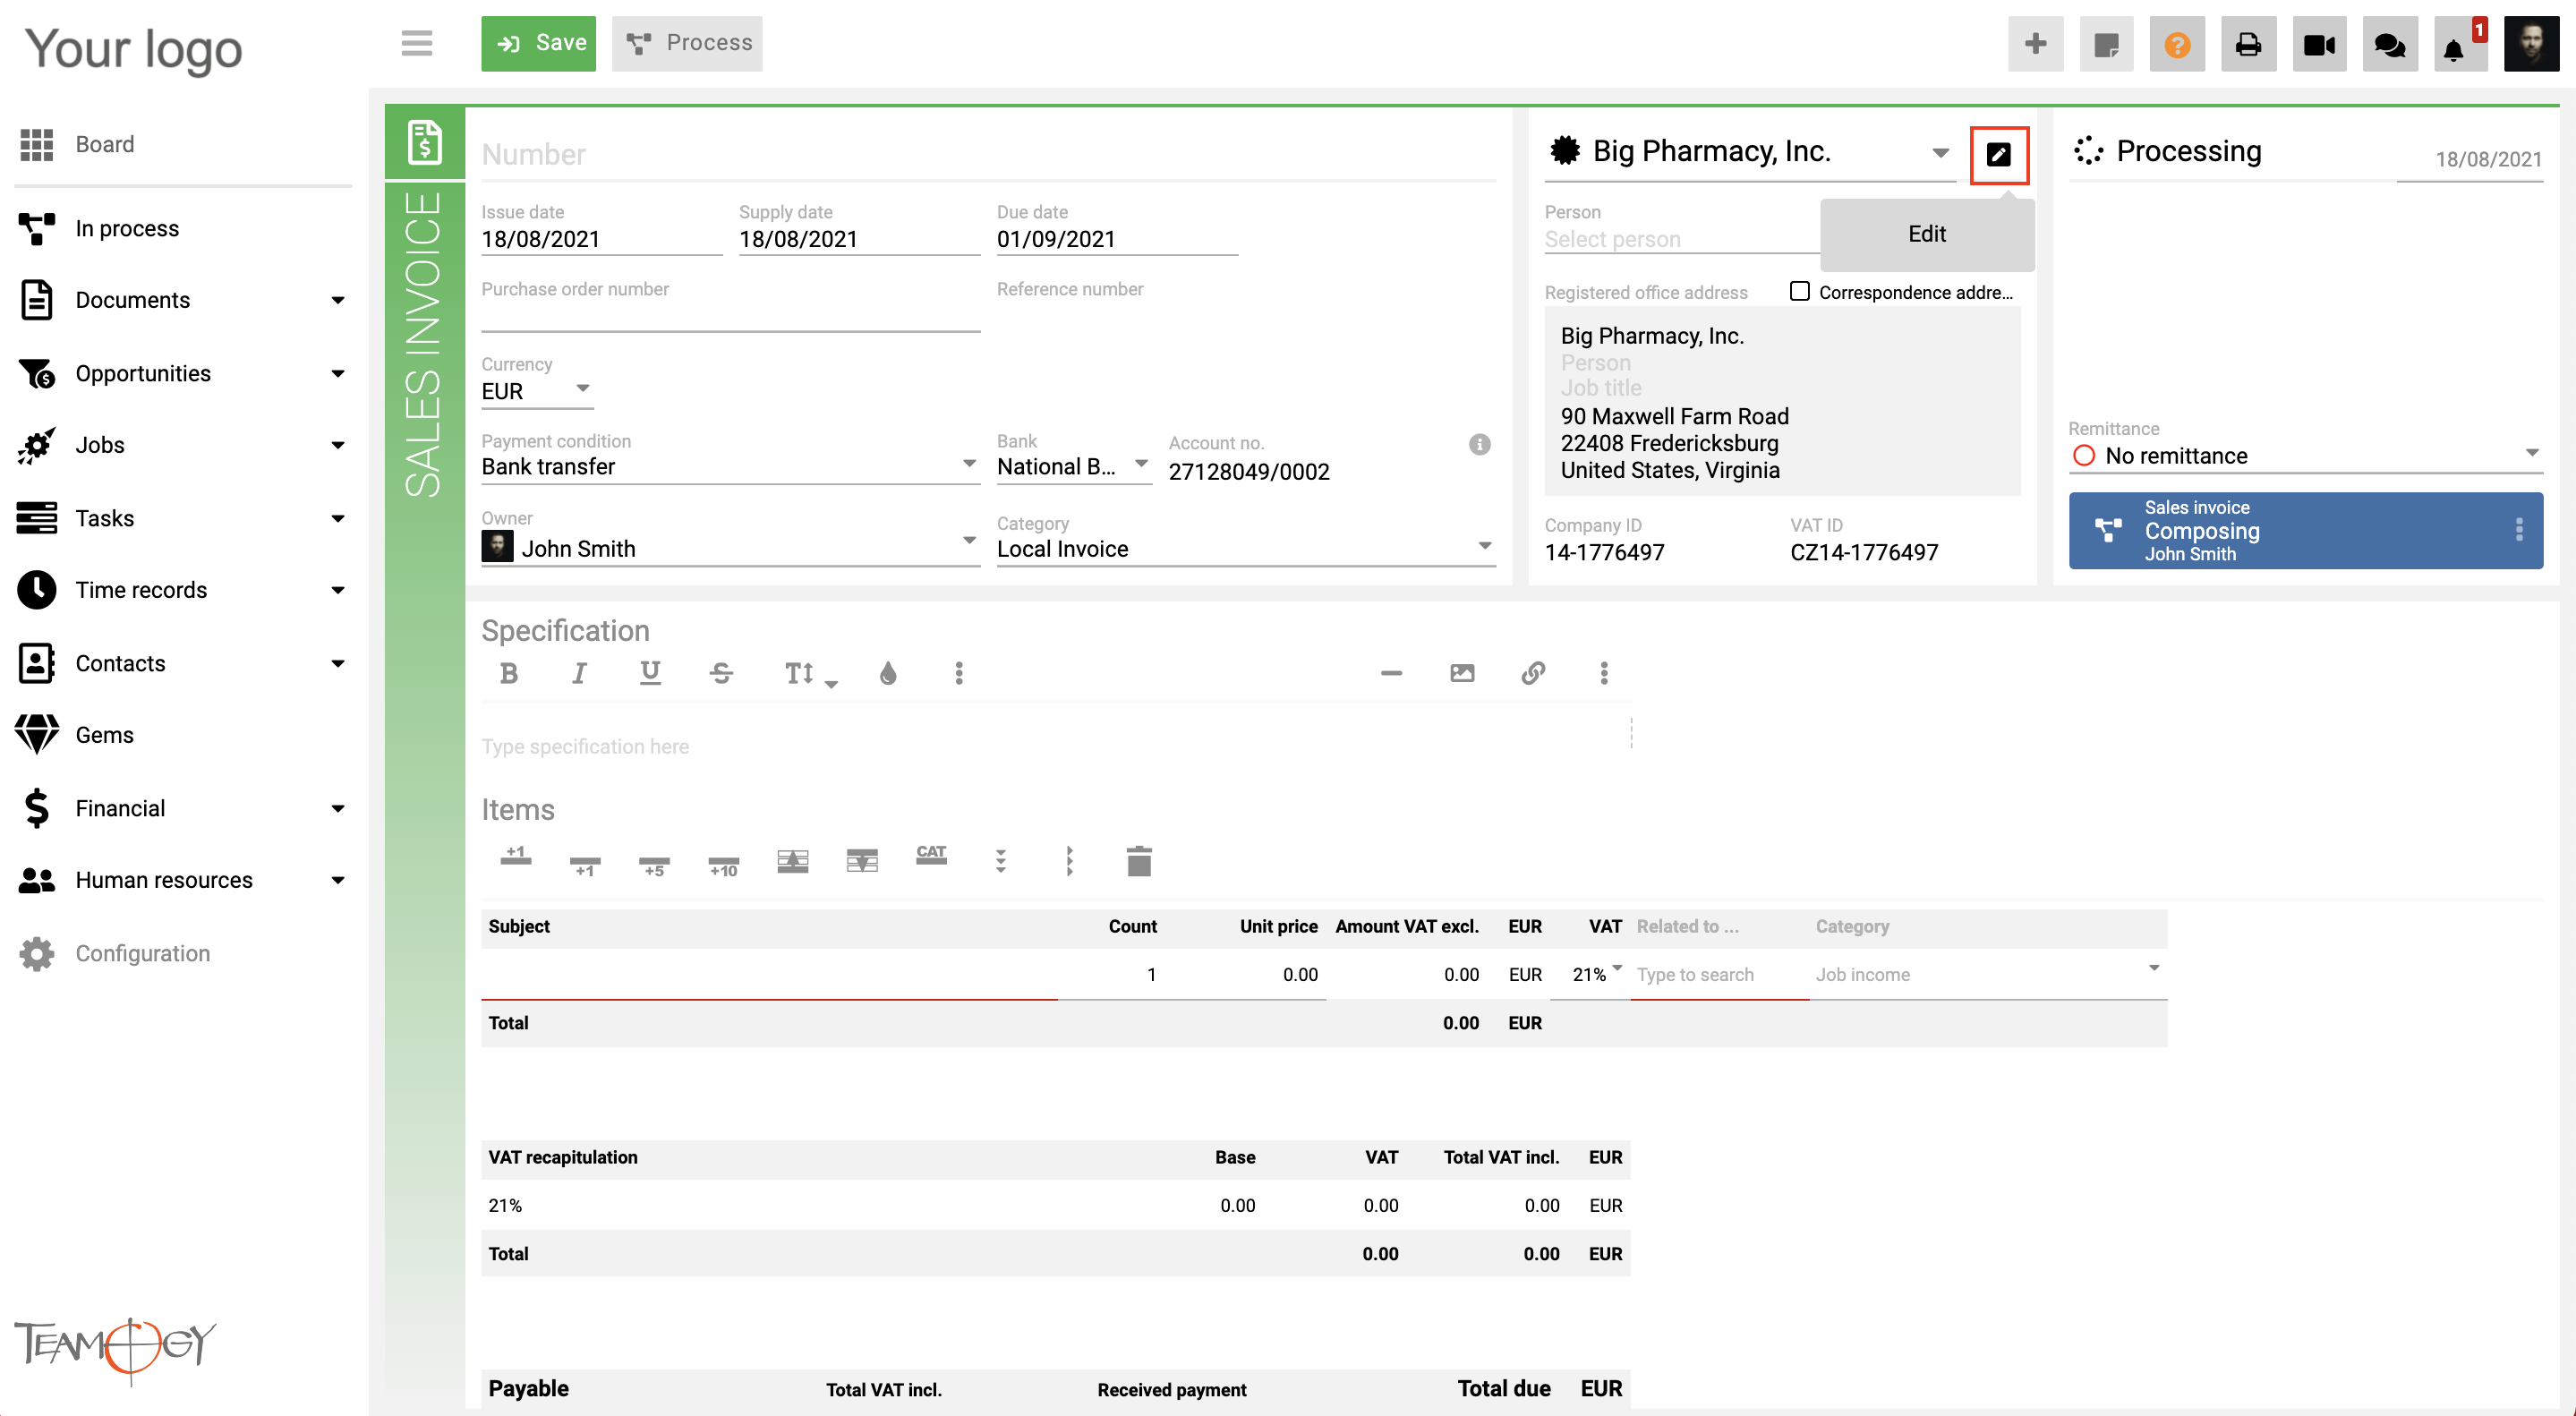
Task: Click the printer icon
Action: pos(2248,43)
